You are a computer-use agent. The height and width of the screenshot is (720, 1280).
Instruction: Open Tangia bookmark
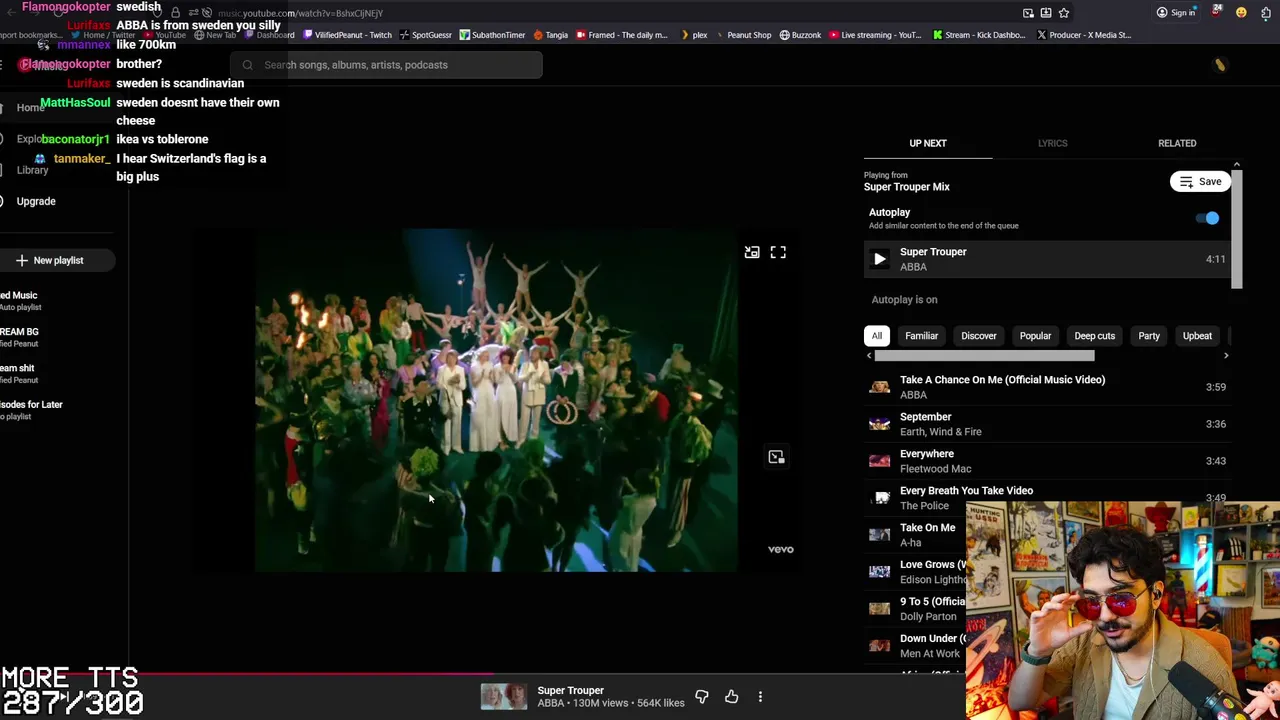[550, 35]
